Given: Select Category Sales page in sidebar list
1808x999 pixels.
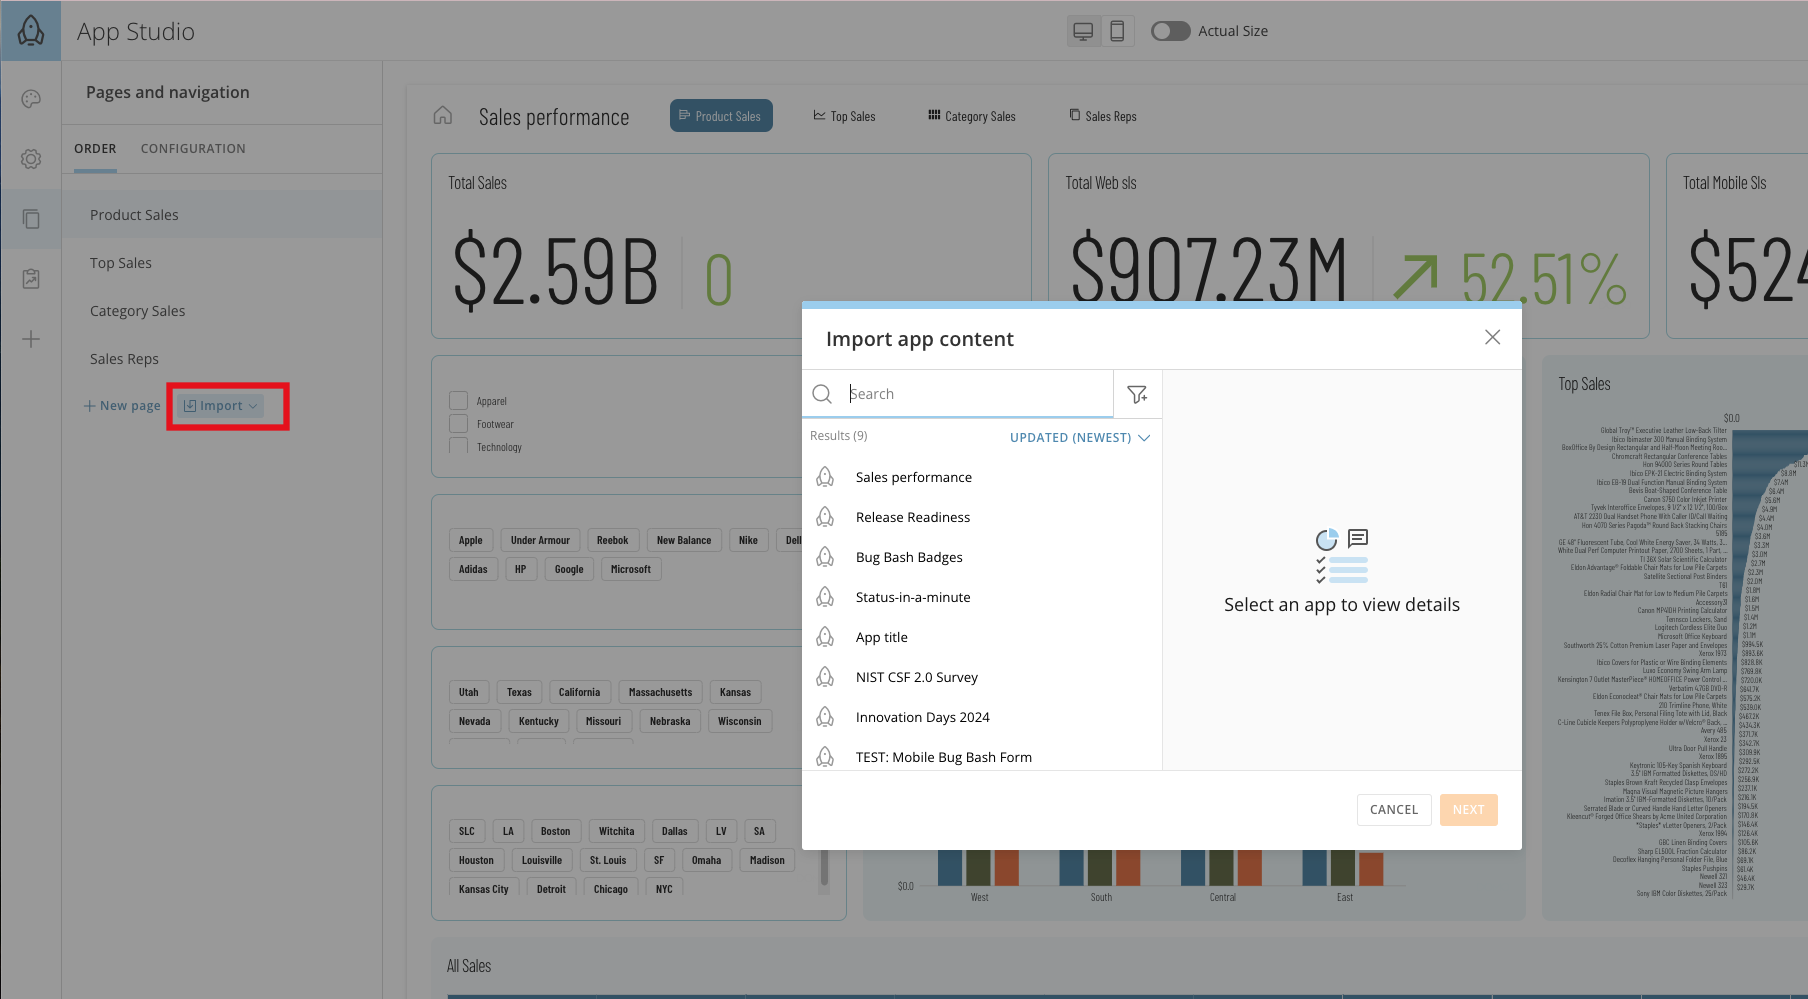Looking at the screenshot, I should pyautogui.click(x=222, y=311).
